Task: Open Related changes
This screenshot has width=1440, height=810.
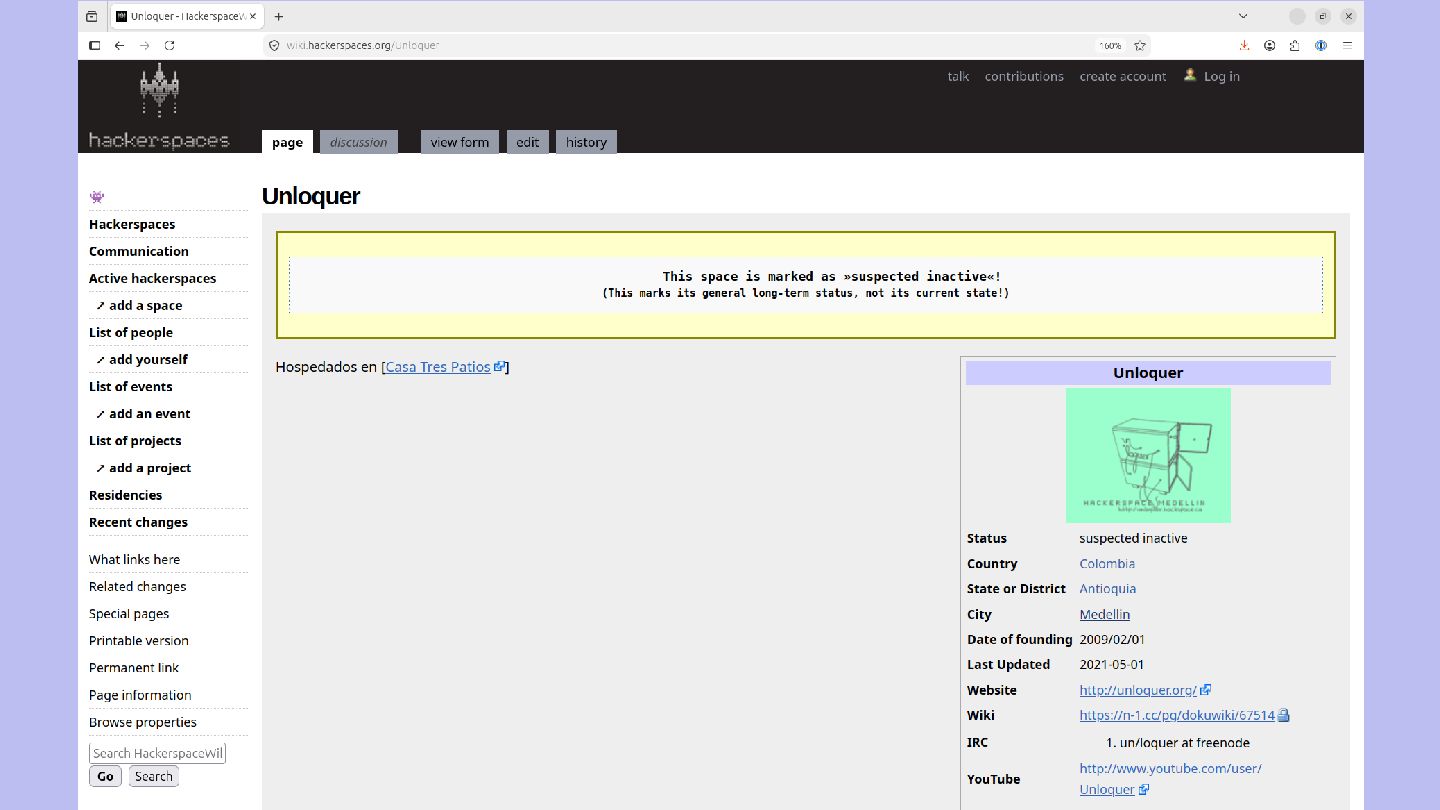Action: (138, 587)
